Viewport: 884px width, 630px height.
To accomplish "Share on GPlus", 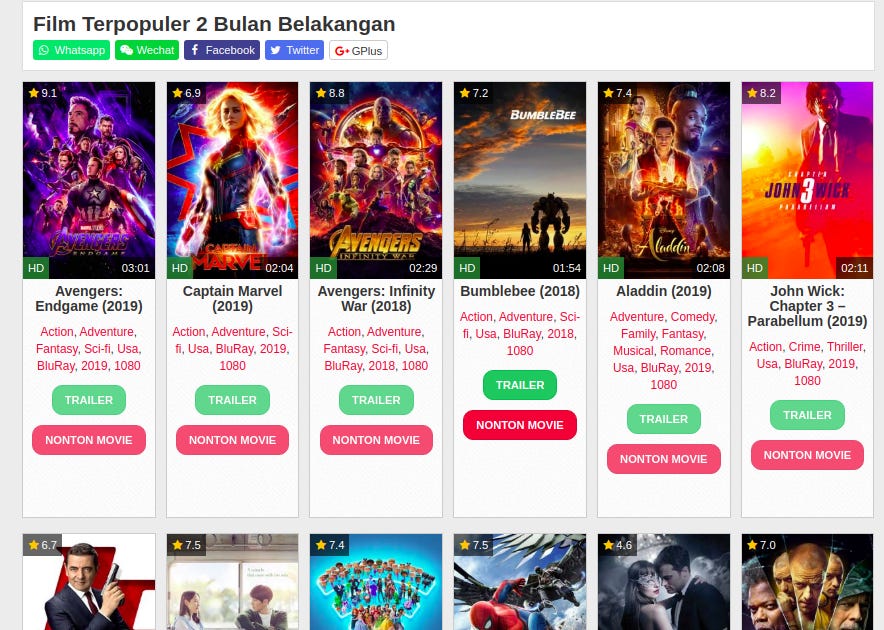I will pyautogui.click(x=359, y=50).
